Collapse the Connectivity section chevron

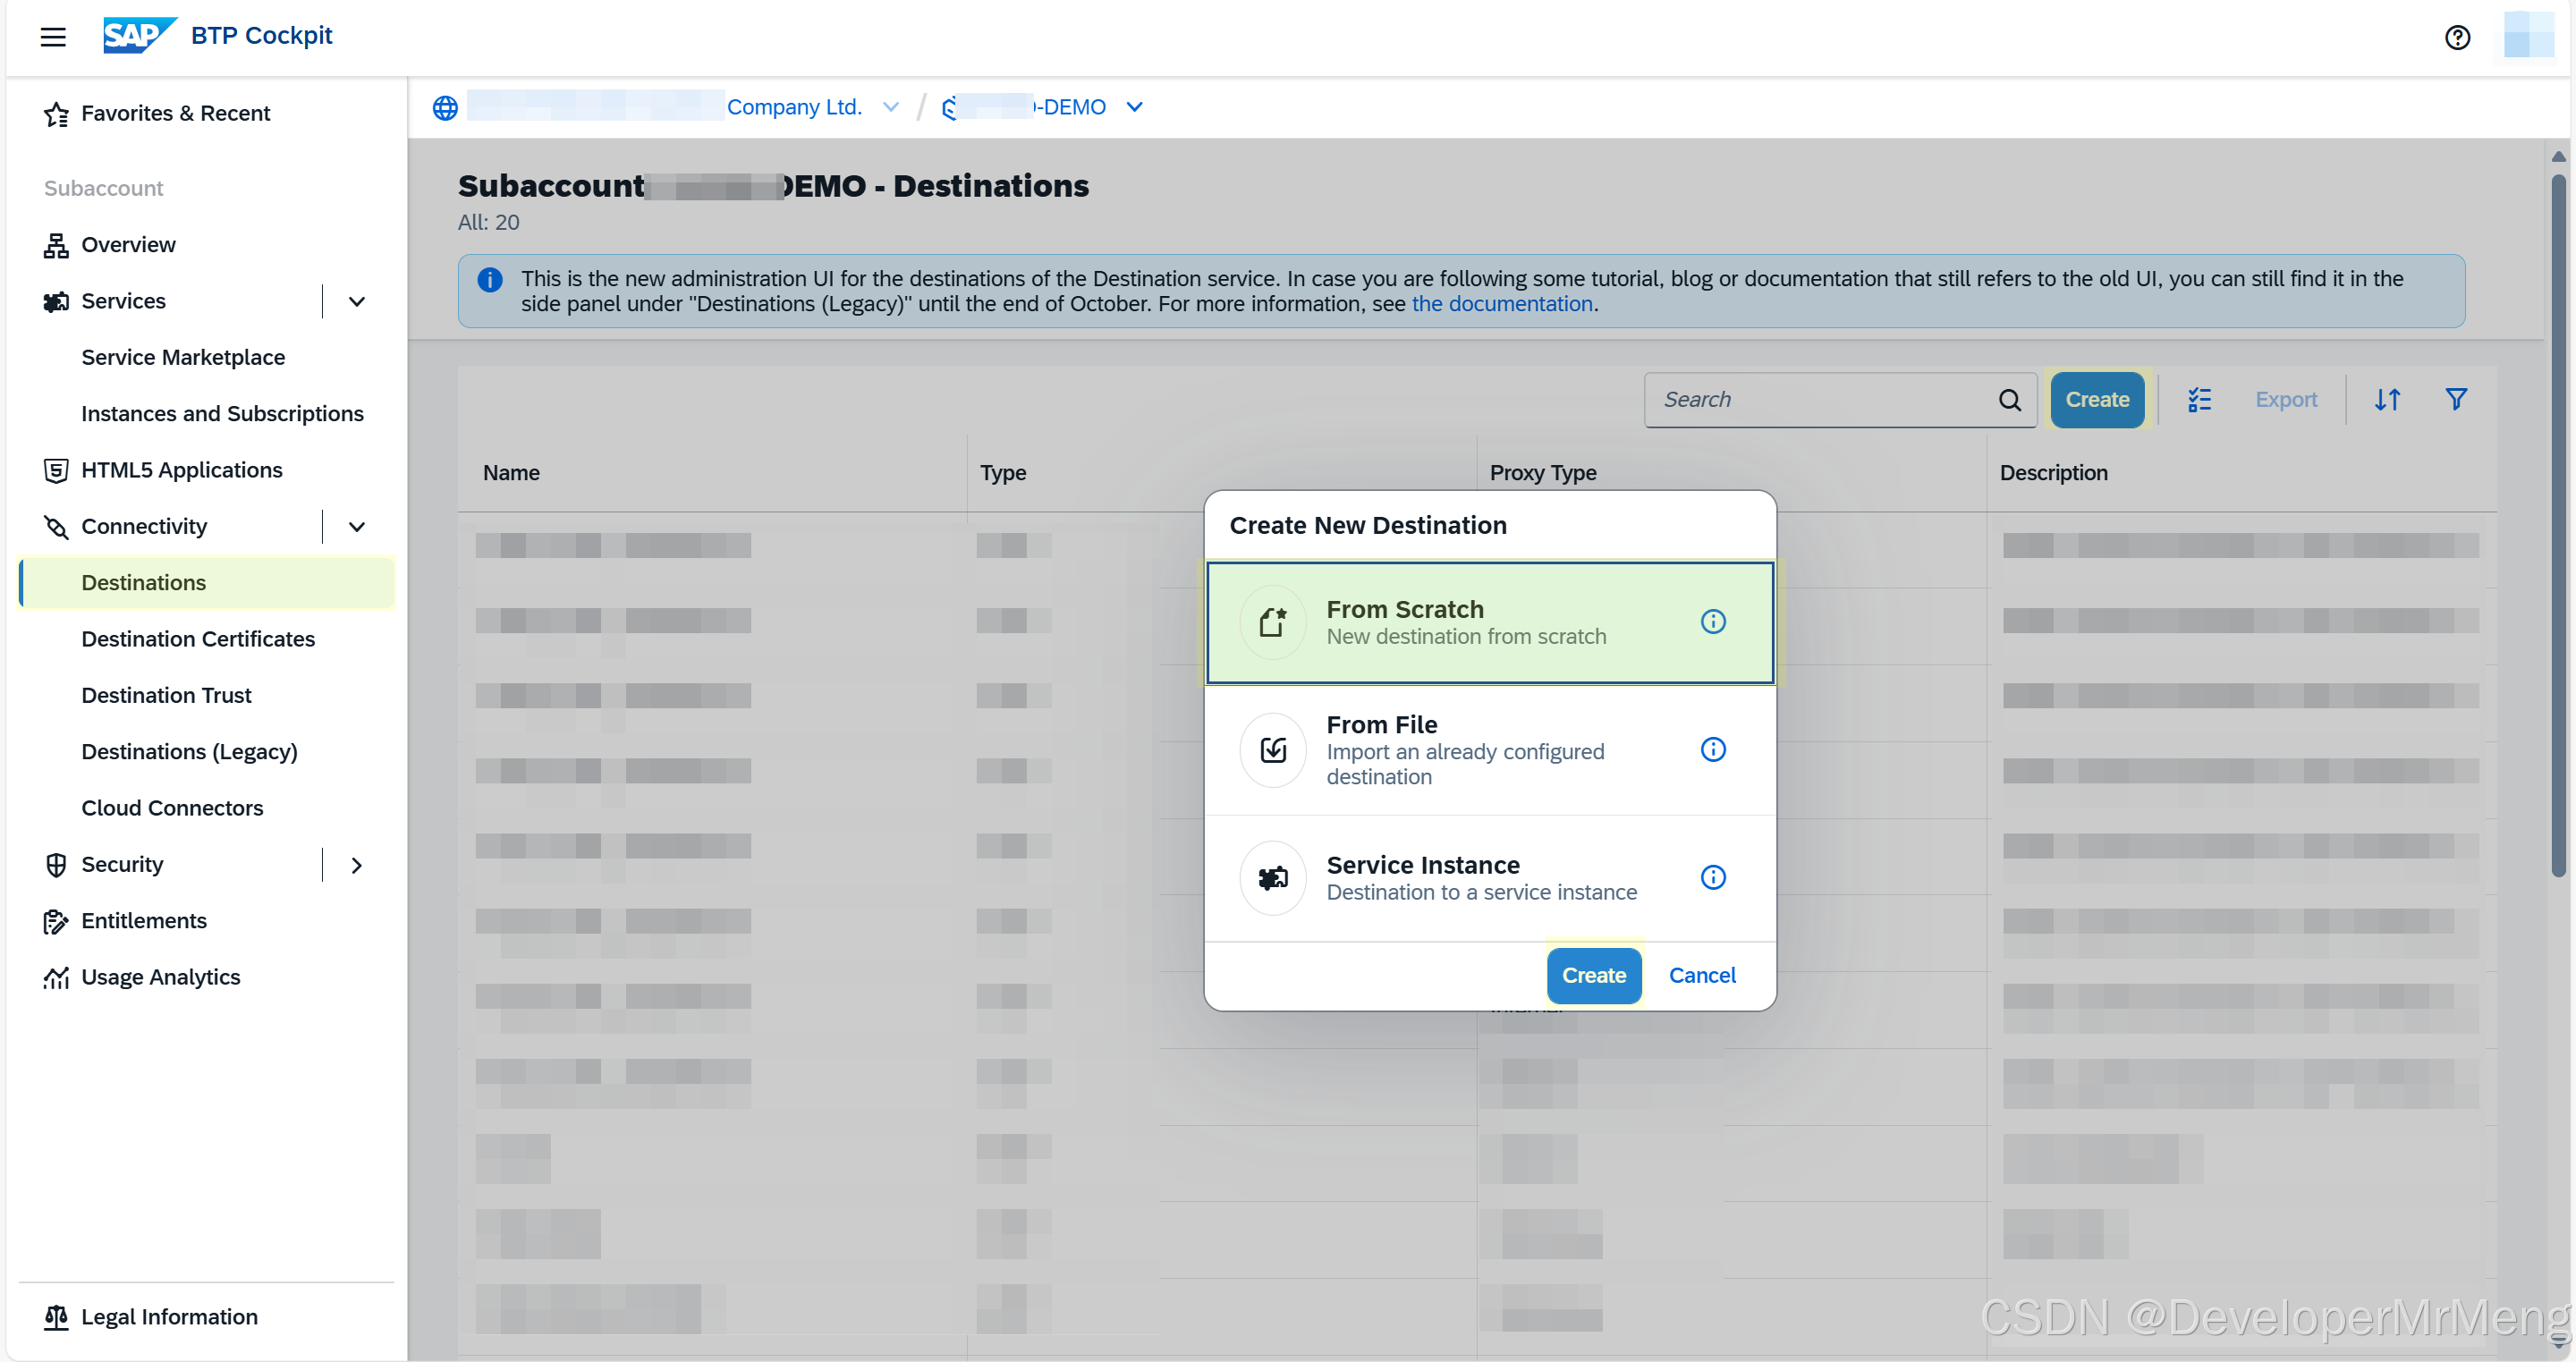tap(356, 526)
